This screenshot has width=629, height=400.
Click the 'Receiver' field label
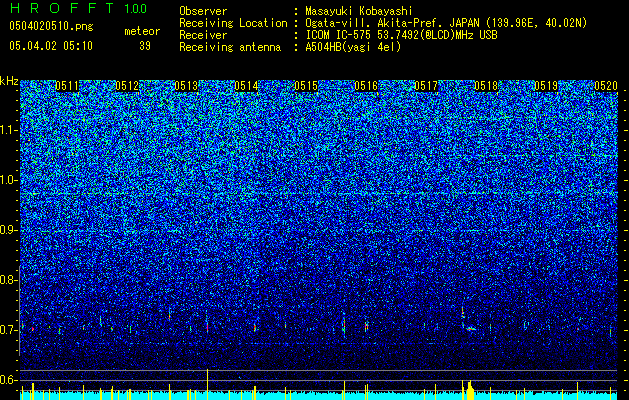pos(203,35)
